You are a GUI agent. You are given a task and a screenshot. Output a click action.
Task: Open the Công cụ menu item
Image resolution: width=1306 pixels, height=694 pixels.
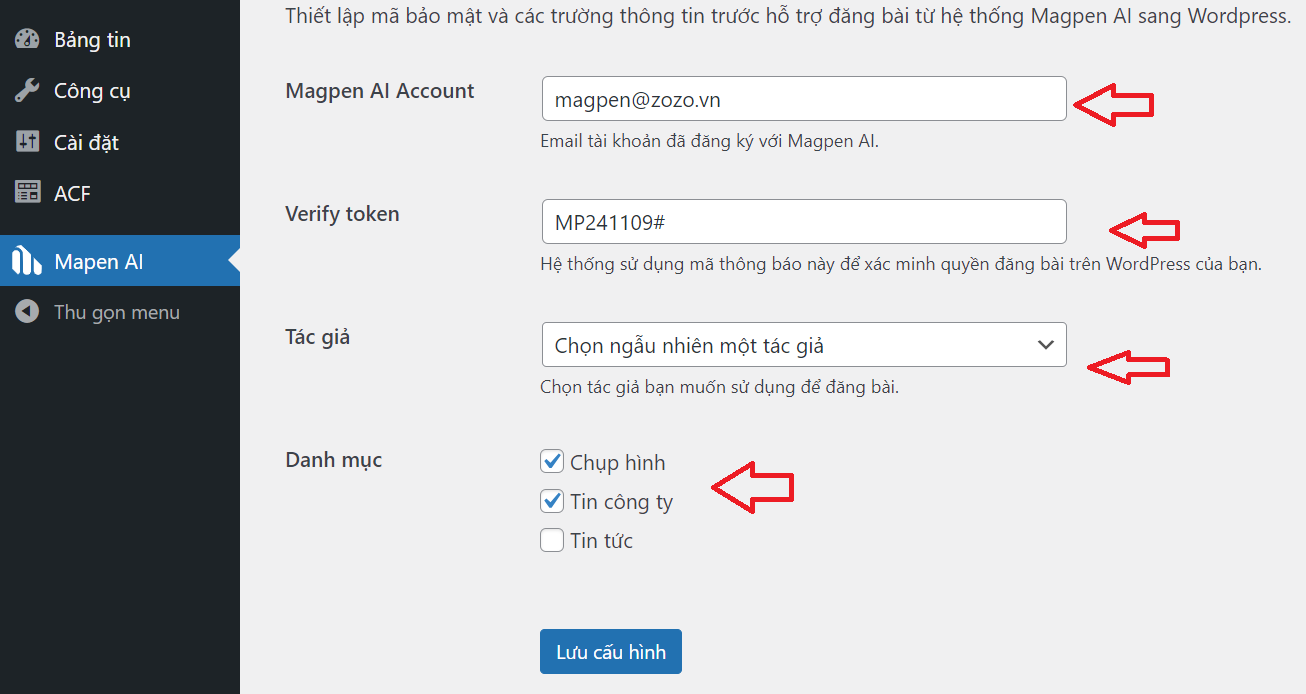click(x=120, y=91)
